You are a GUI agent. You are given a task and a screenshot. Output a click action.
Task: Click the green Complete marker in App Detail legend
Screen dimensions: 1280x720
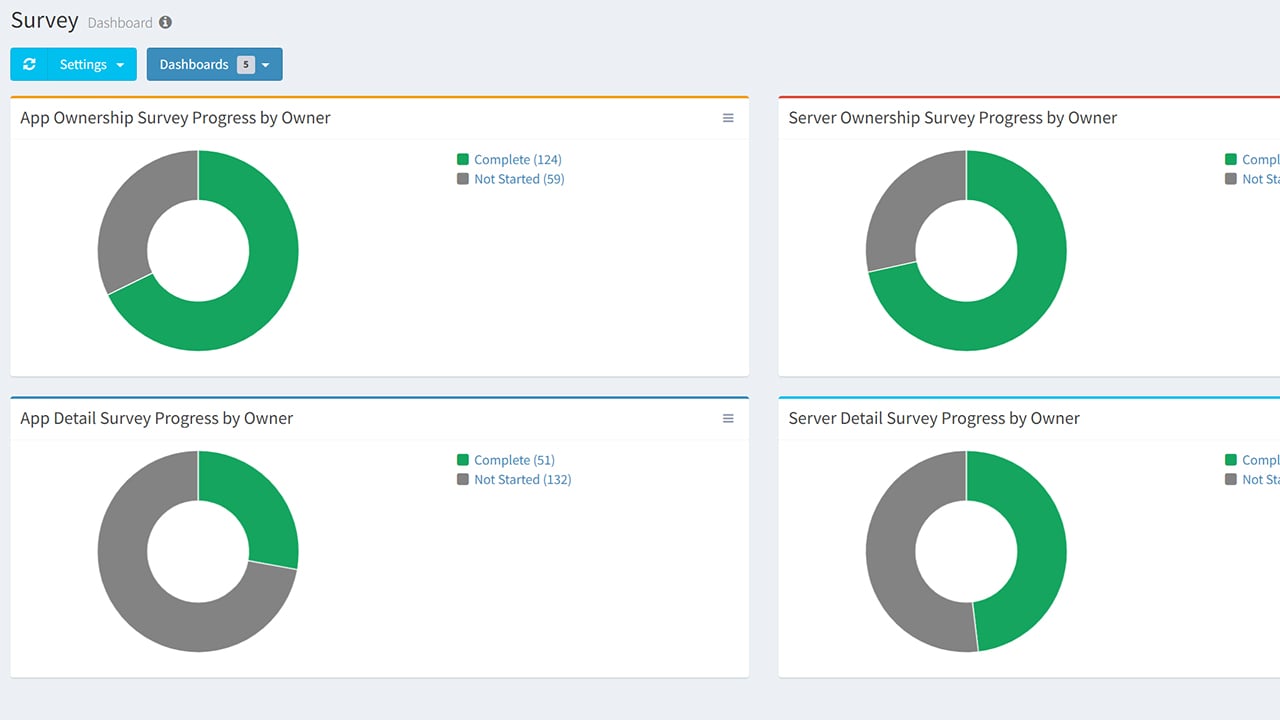[462, 460]
